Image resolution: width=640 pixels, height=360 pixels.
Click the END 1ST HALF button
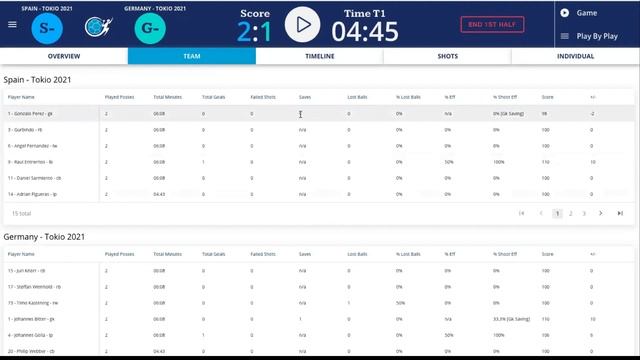pos(492,24)
